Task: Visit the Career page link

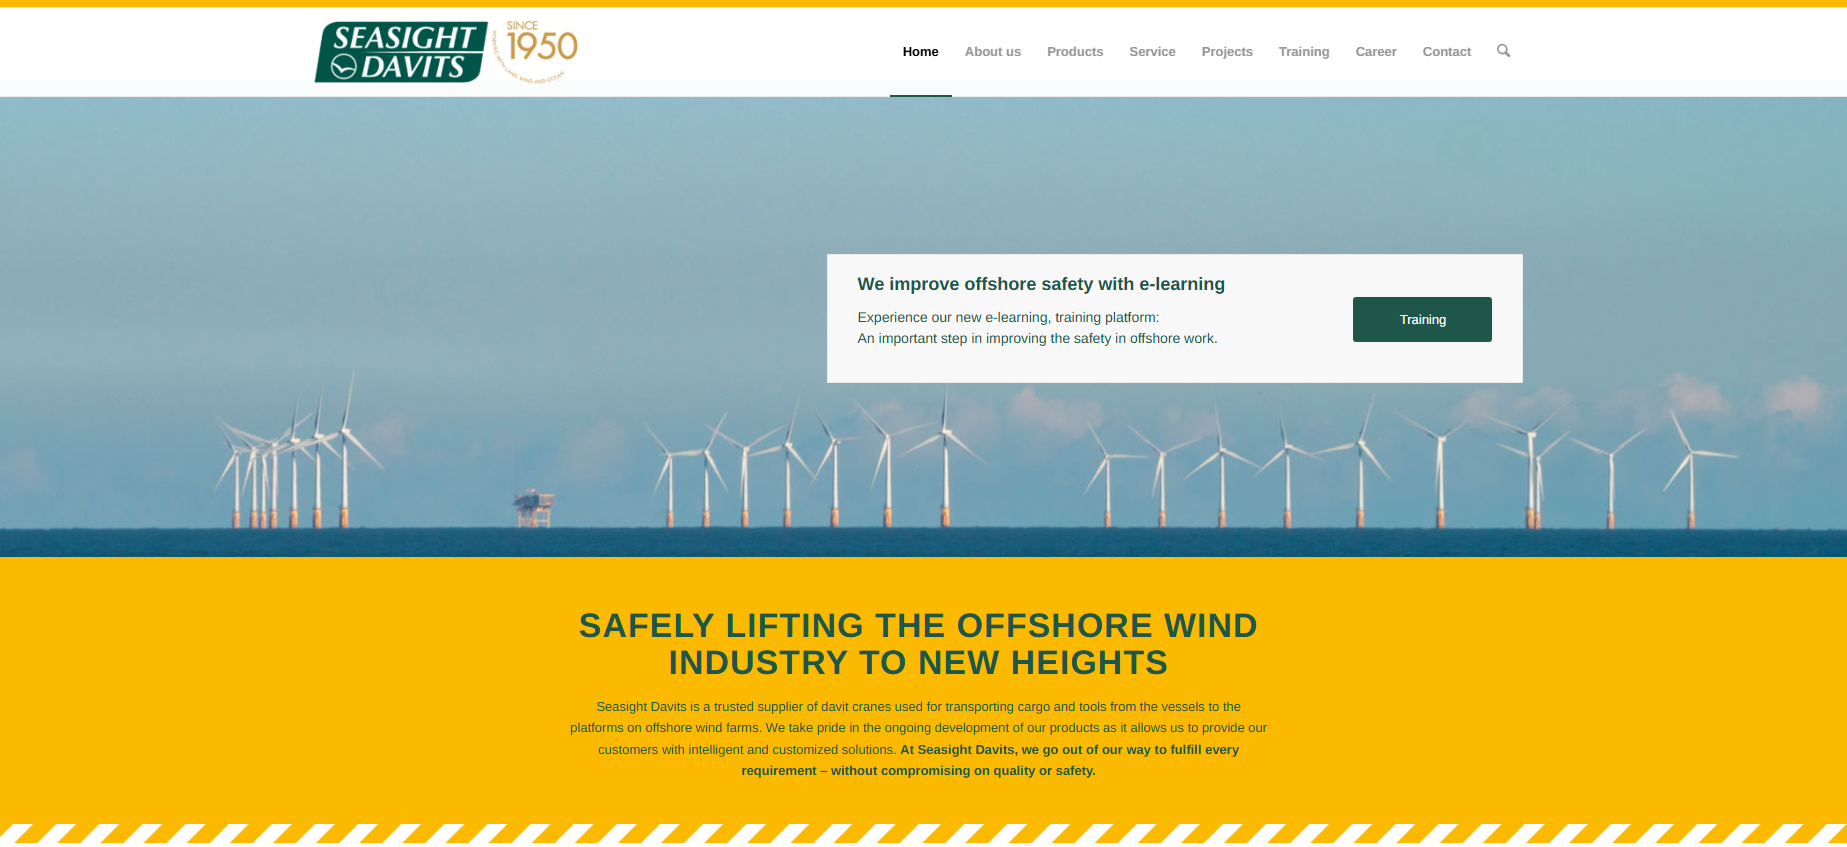Action: pos(1375,52)
